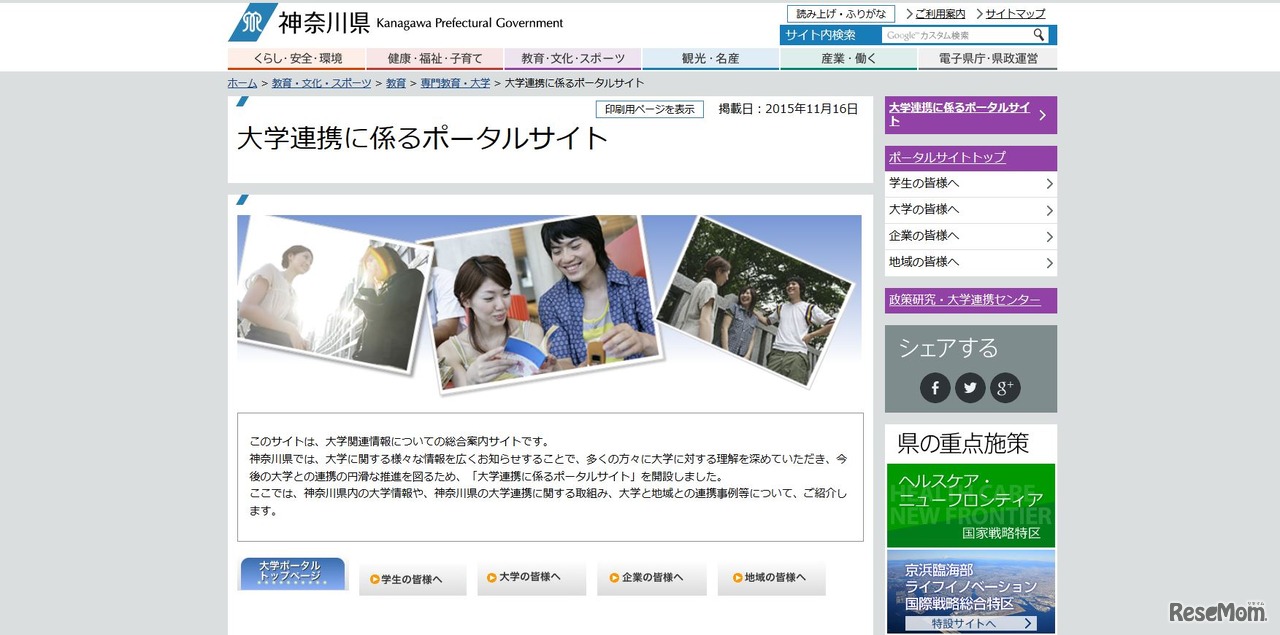Open the ホーム breadcrumb link
This screenshot has width=1280, height=635.
point(241,84)
